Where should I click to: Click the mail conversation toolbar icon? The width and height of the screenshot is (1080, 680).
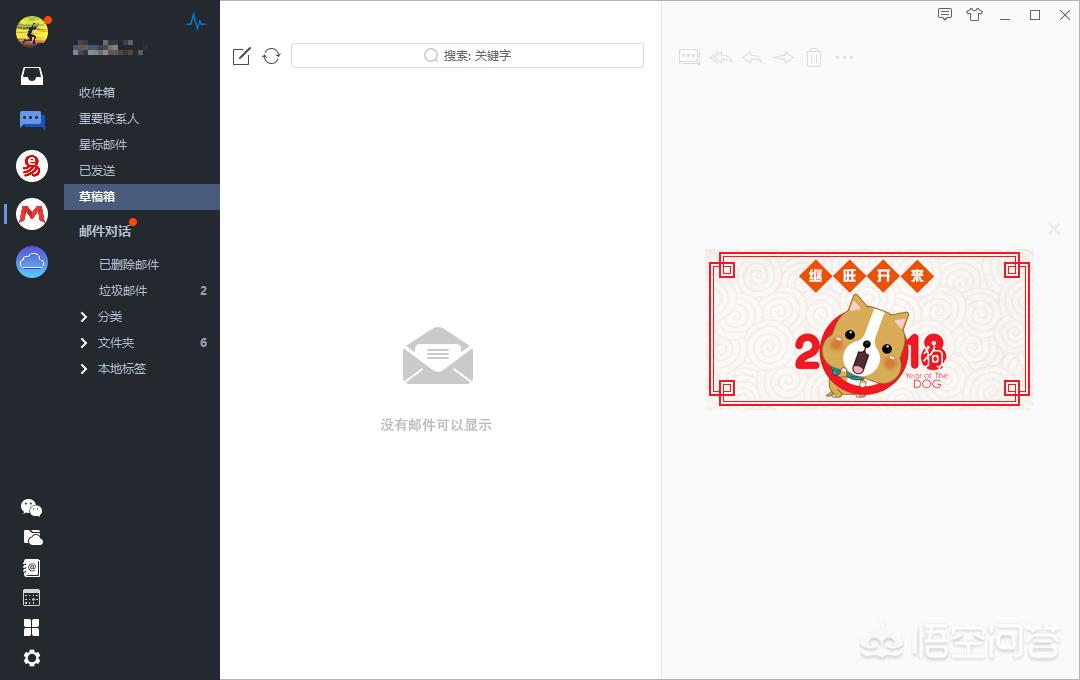tap(689, 57)
